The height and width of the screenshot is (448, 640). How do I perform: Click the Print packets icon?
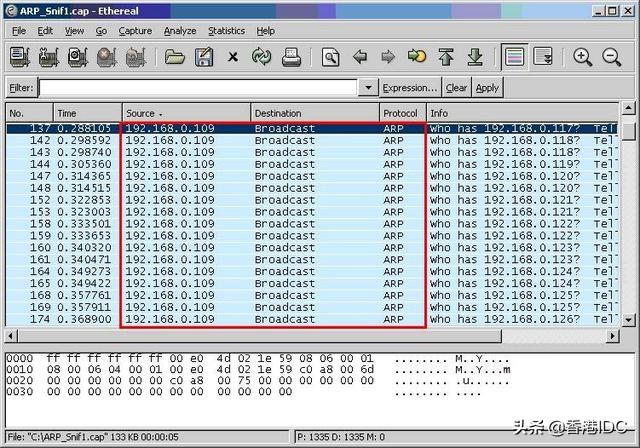[x=291, y=57]
